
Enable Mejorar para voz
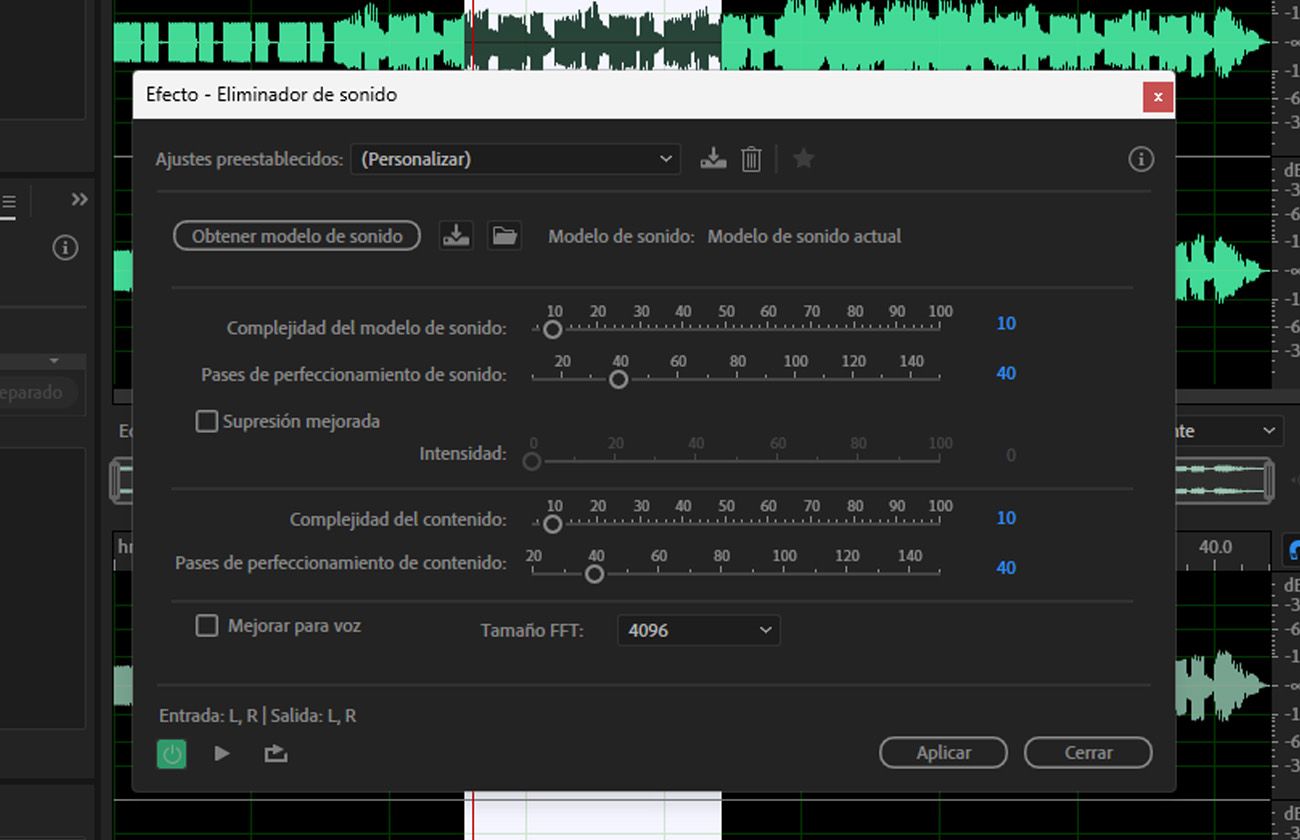point(206,625)
